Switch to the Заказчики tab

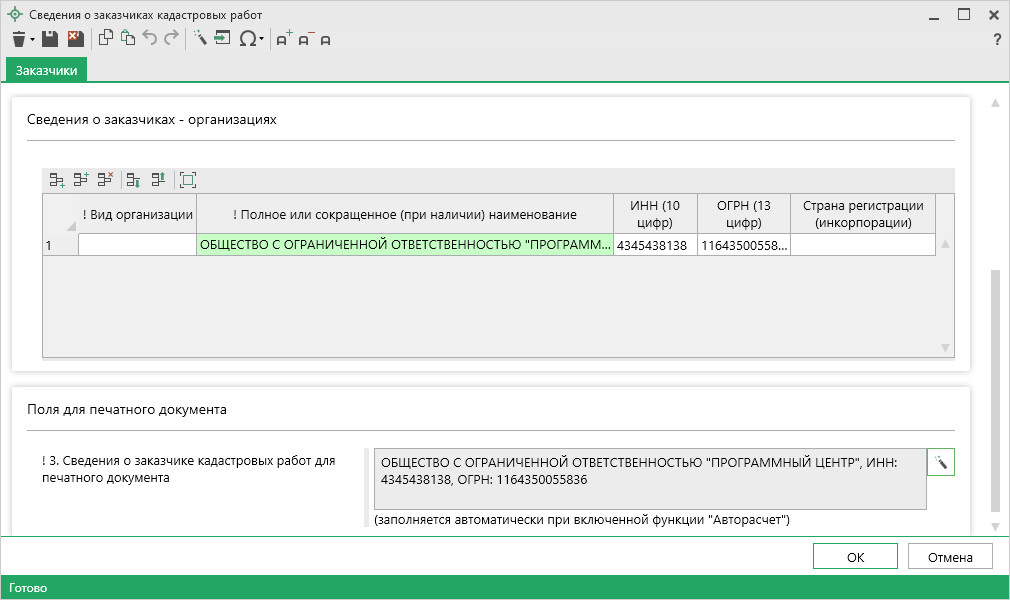point(46,70)
